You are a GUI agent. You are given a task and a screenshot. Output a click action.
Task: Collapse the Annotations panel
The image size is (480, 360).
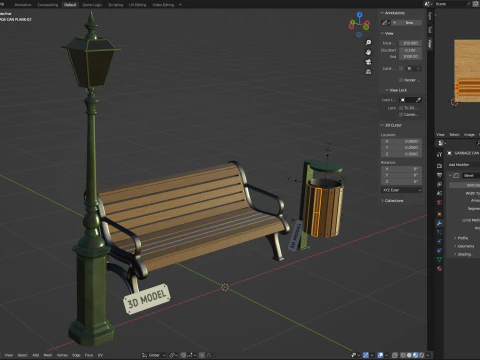382,13
